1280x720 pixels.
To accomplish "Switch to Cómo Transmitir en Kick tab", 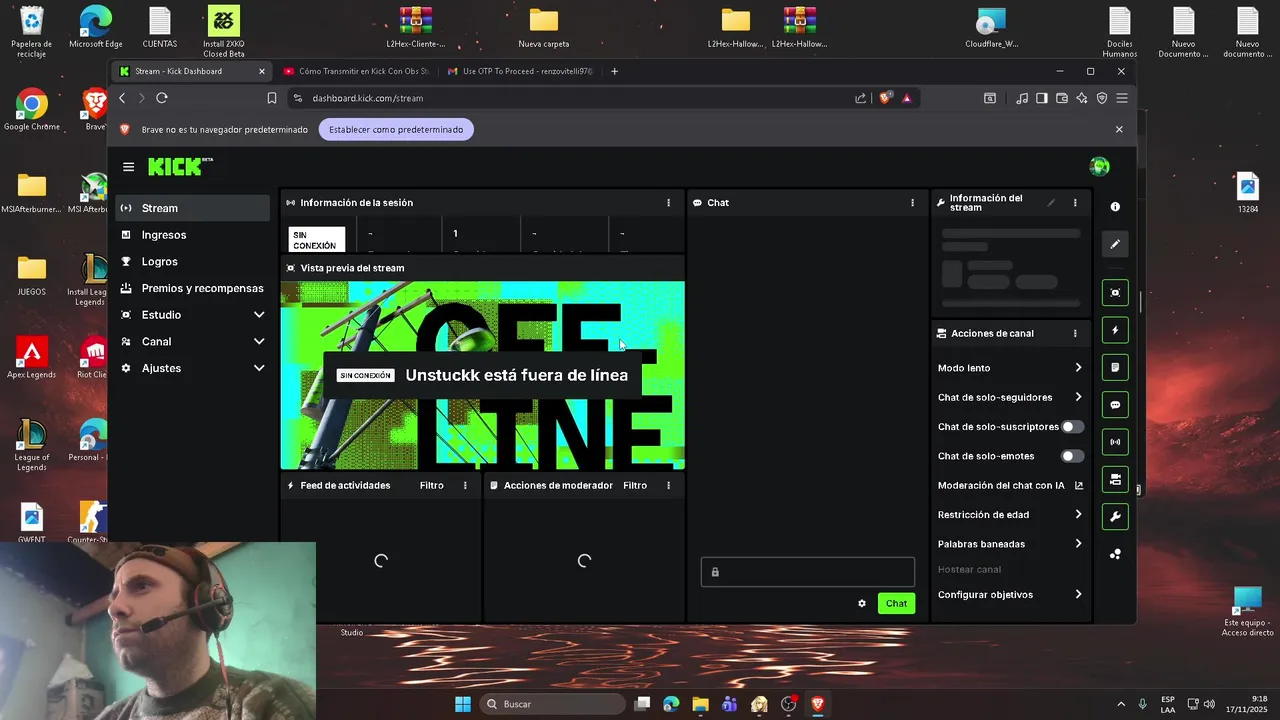I will (x=355, y=71).
